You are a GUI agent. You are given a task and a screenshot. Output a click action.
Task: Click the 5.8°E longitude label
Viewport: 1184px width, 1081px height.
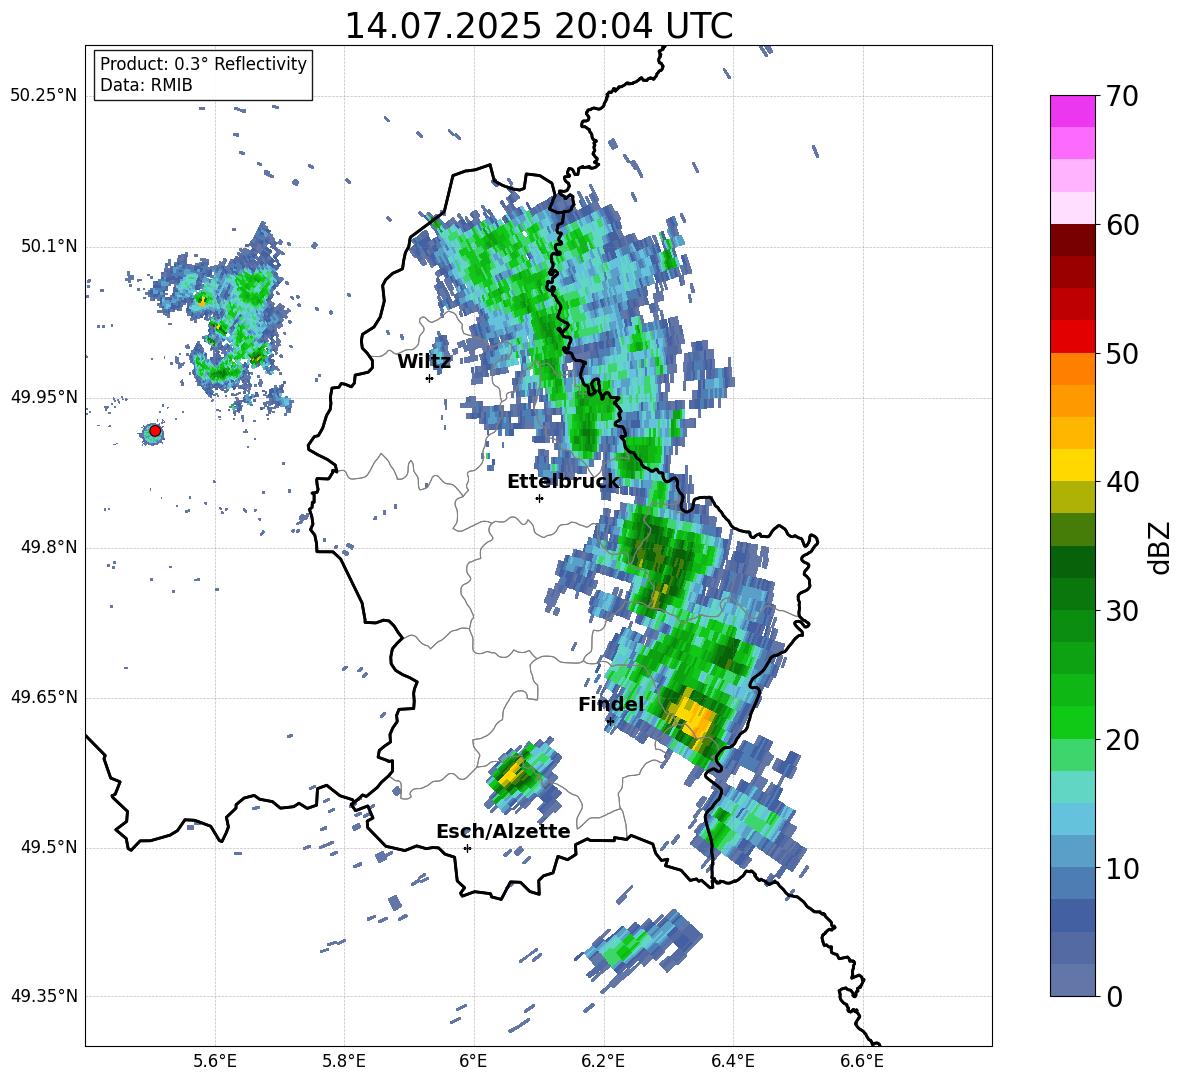click(344, 1061)
